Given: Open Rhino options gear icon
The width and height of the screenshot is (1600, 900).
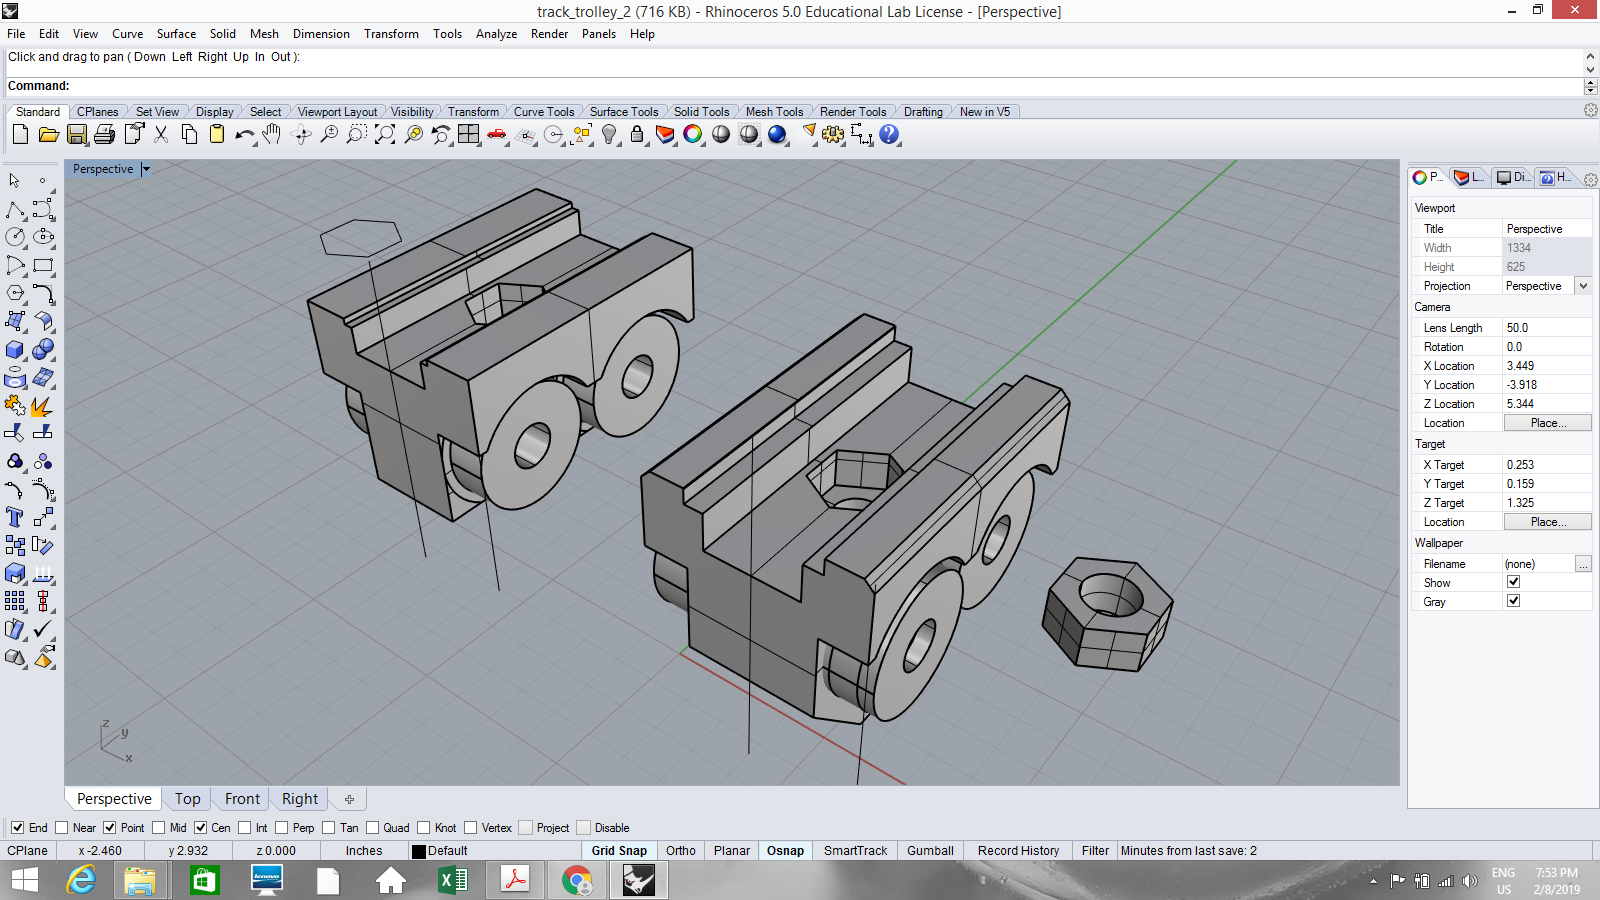Looking at the screenshot, I should [x=833, y=134].
